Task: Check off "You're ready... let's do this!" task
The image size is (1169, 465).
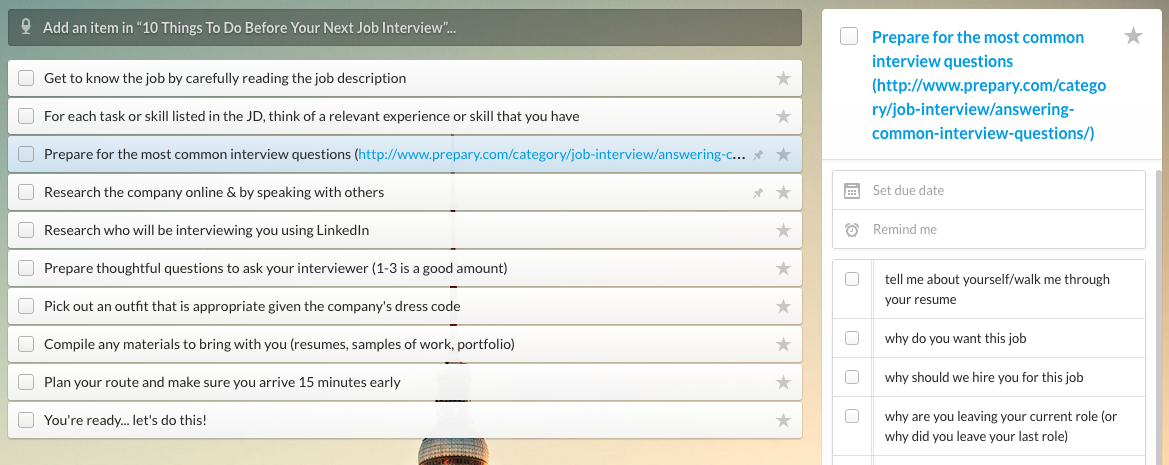Action: tap(26, 420)
